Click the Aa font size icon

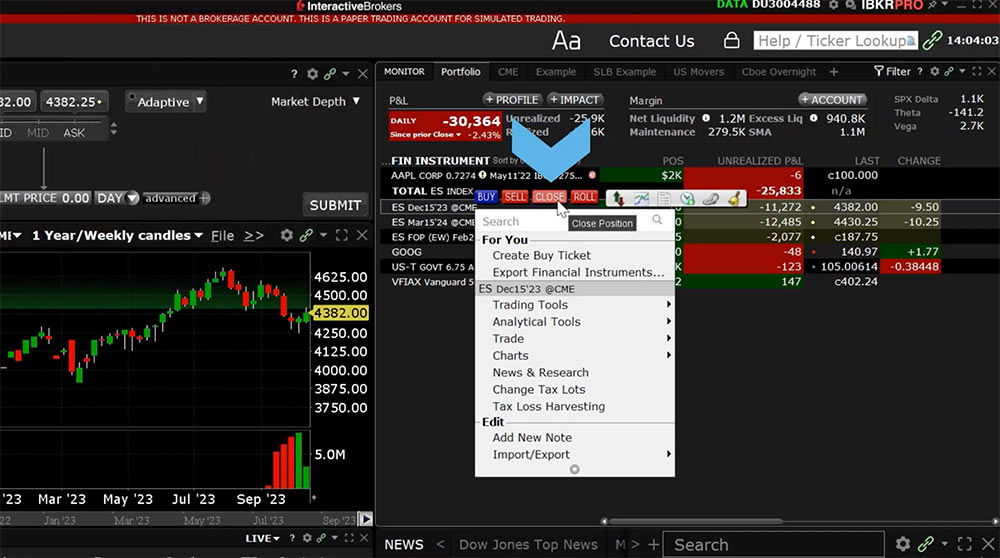pos(566,41)
